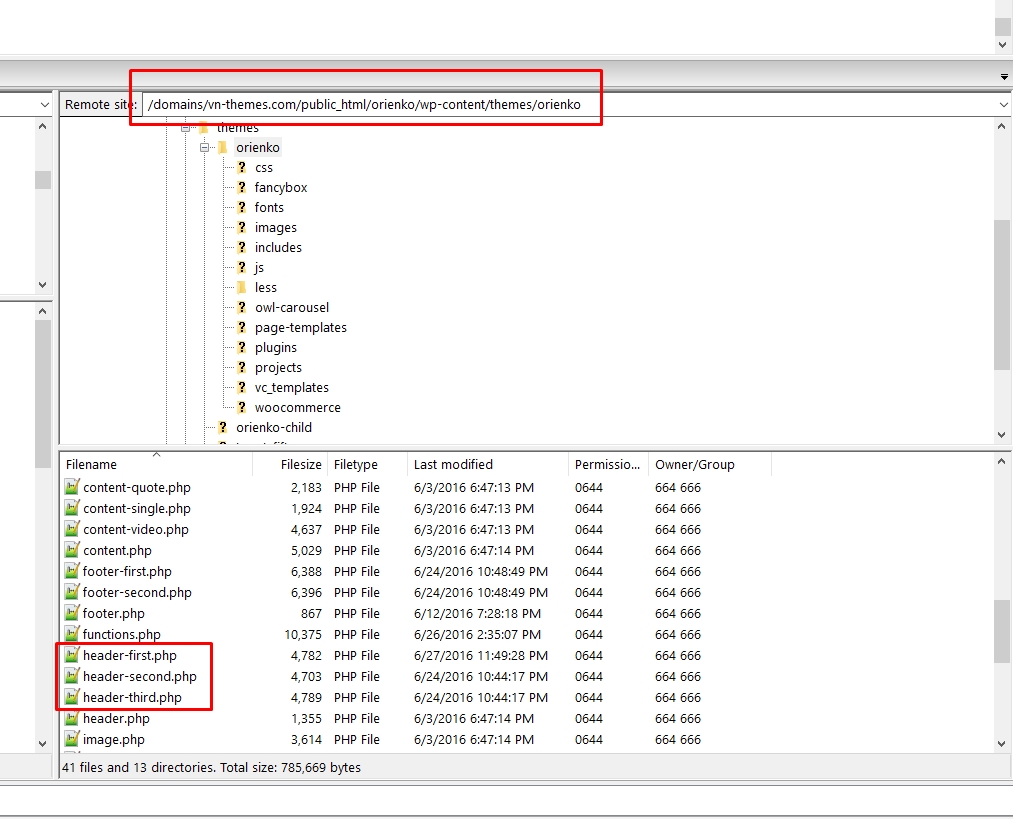1013x819 pixels.
Task: Sort files by Filename column header
Action: tap(92, 465)
